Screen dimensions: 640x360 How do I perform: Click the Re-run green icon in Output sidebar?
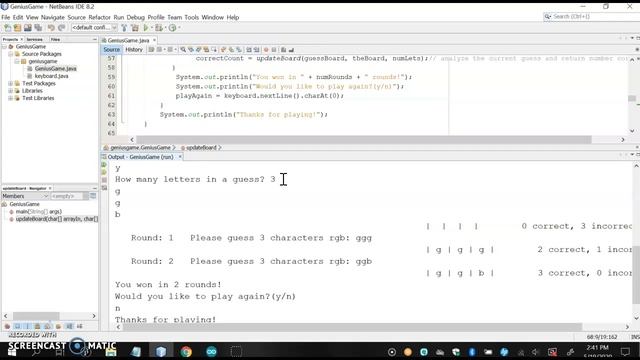tap(104, 165)
